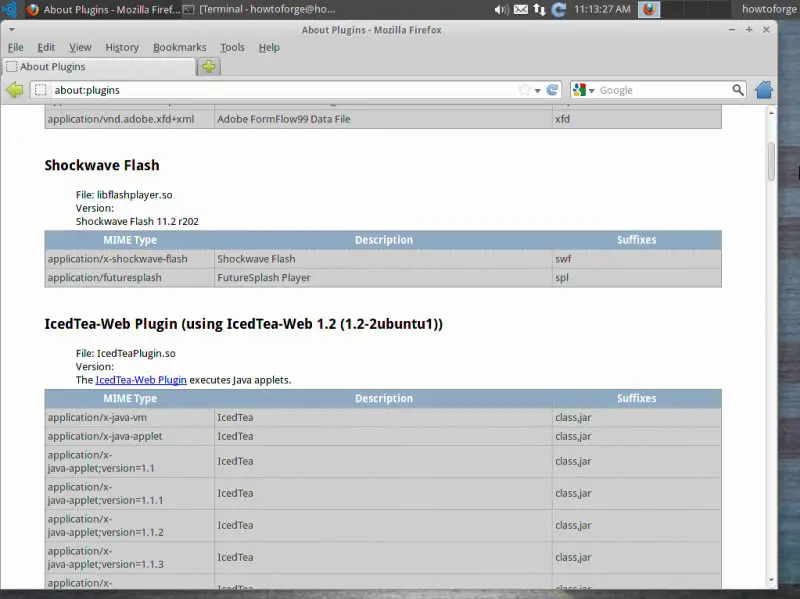Viewport: 800px width, 599px height.
Task: Click the java-applet;version=1.1.2 MIME cell
Action: click(x=130, y=526)
